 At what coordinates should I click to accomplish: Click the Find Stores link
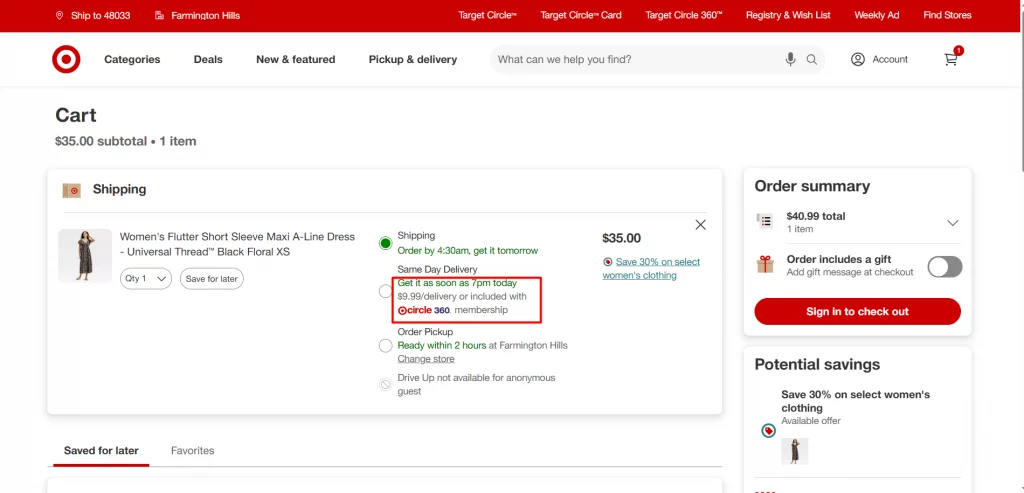click(947, 15)
